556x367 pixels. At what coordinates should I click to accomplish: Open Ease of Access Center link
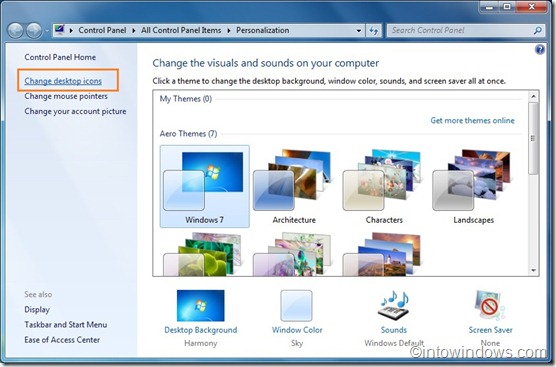(62, 340)
